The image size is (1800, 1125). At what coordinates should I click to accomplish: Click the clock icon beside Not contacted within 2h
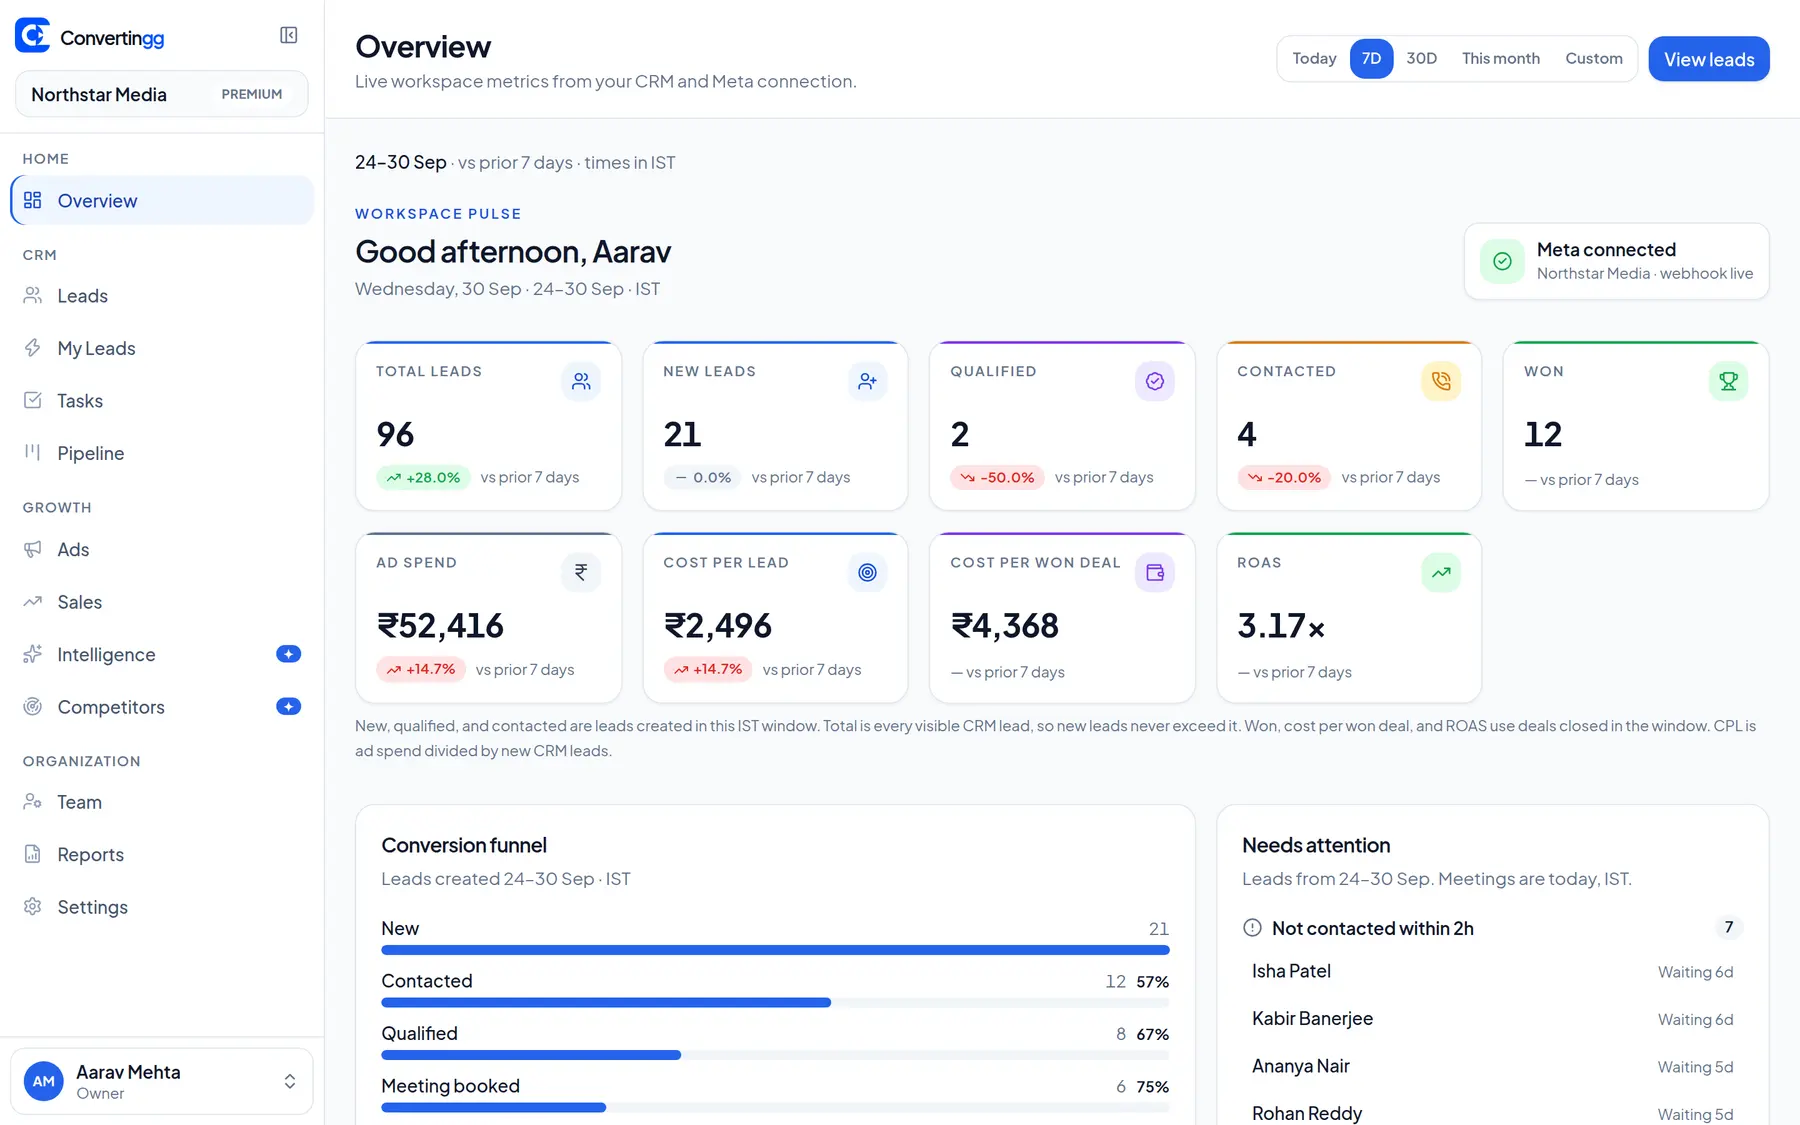pos(1252,928)
